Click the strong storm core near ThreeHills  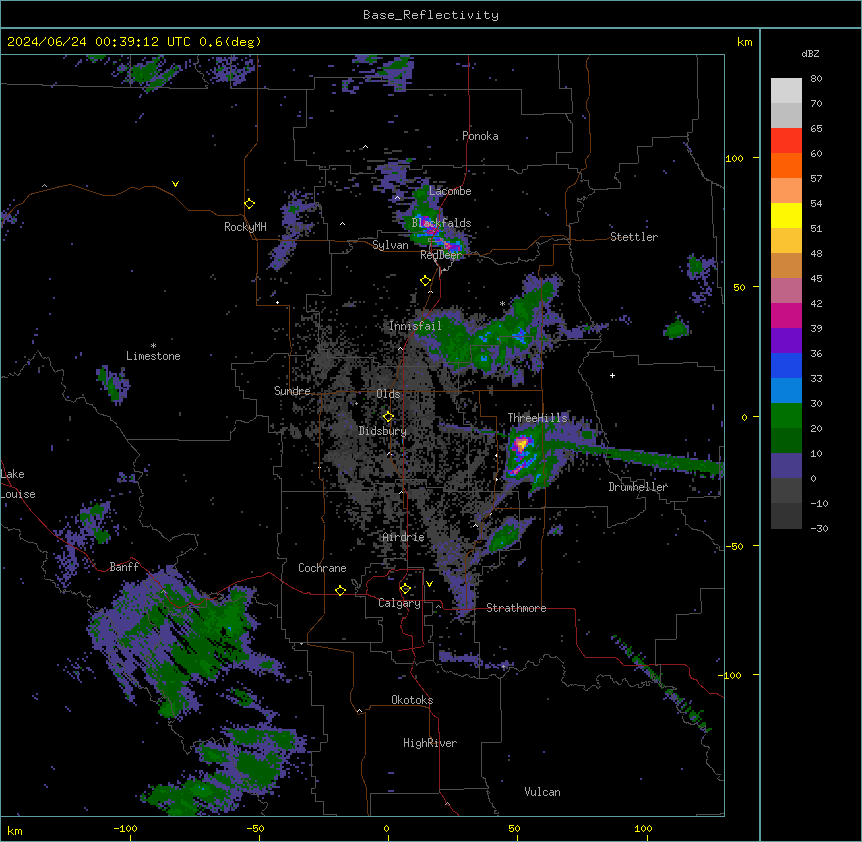coord(521,444)
